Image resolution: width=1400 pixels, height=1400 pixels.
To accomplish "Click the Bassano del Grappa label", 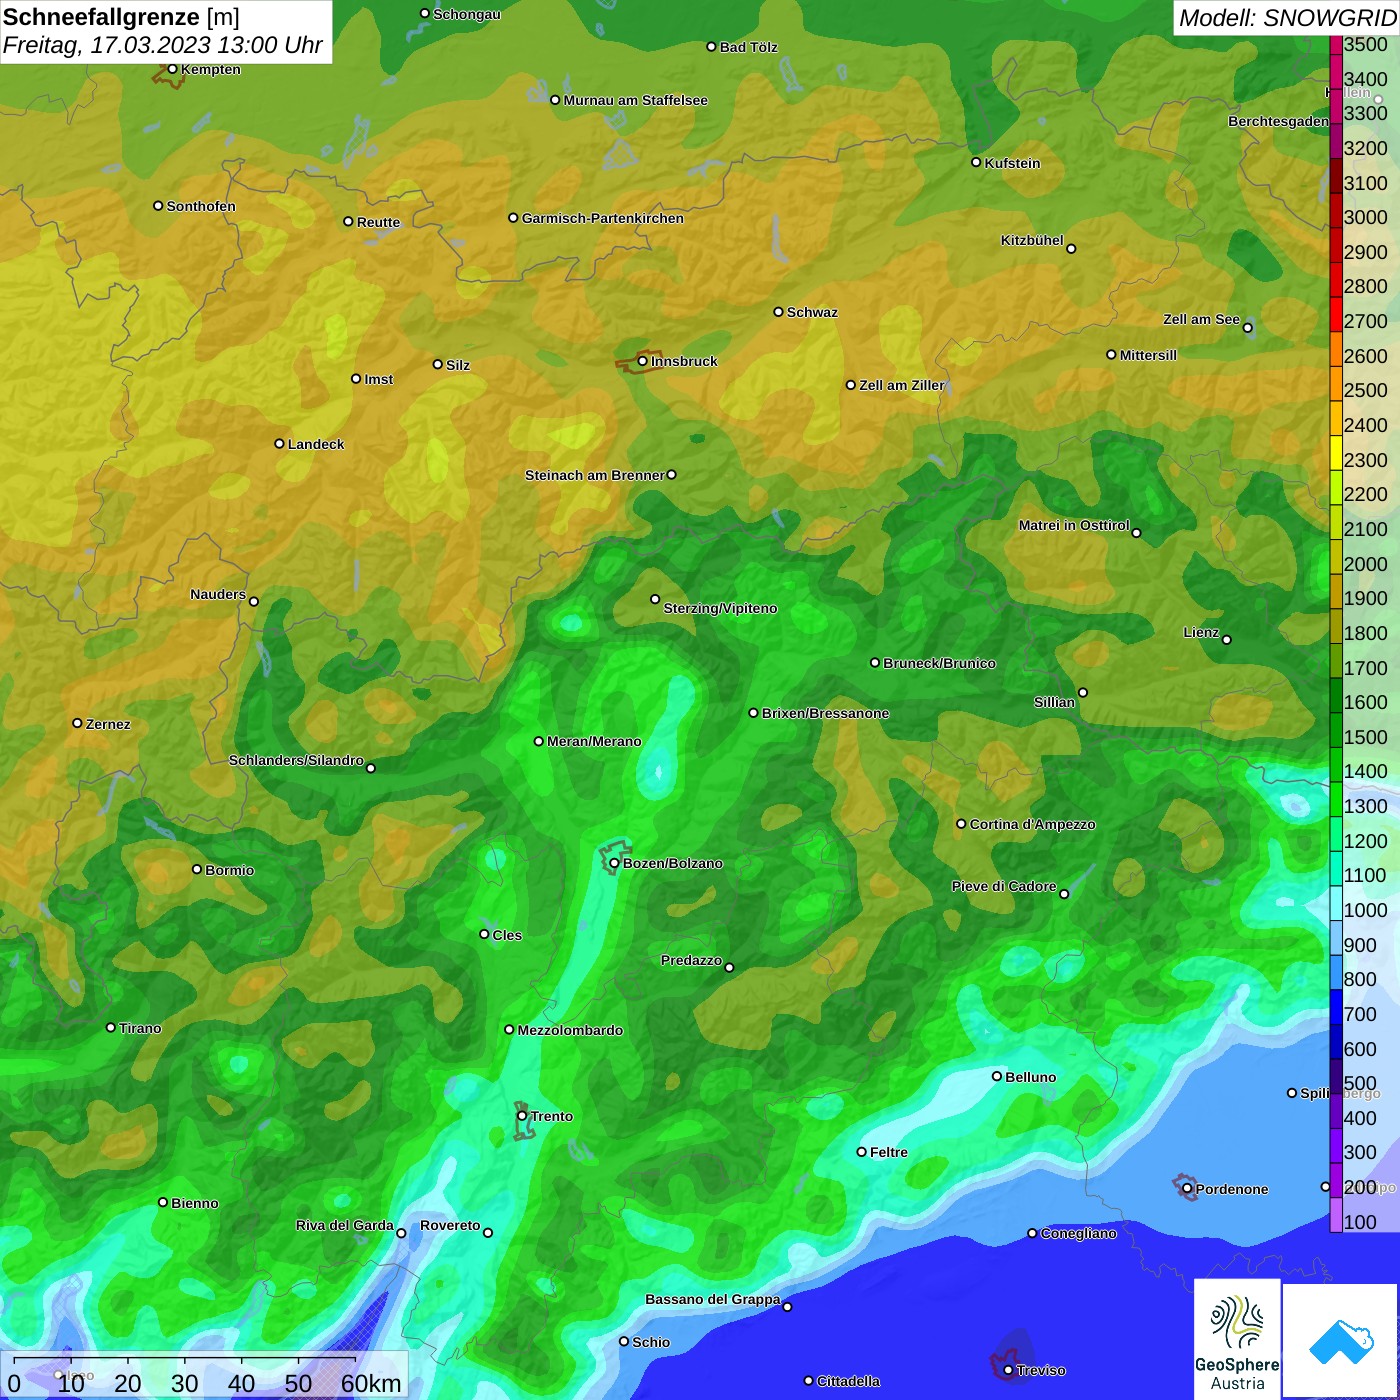I will (x=712, y=1299).
